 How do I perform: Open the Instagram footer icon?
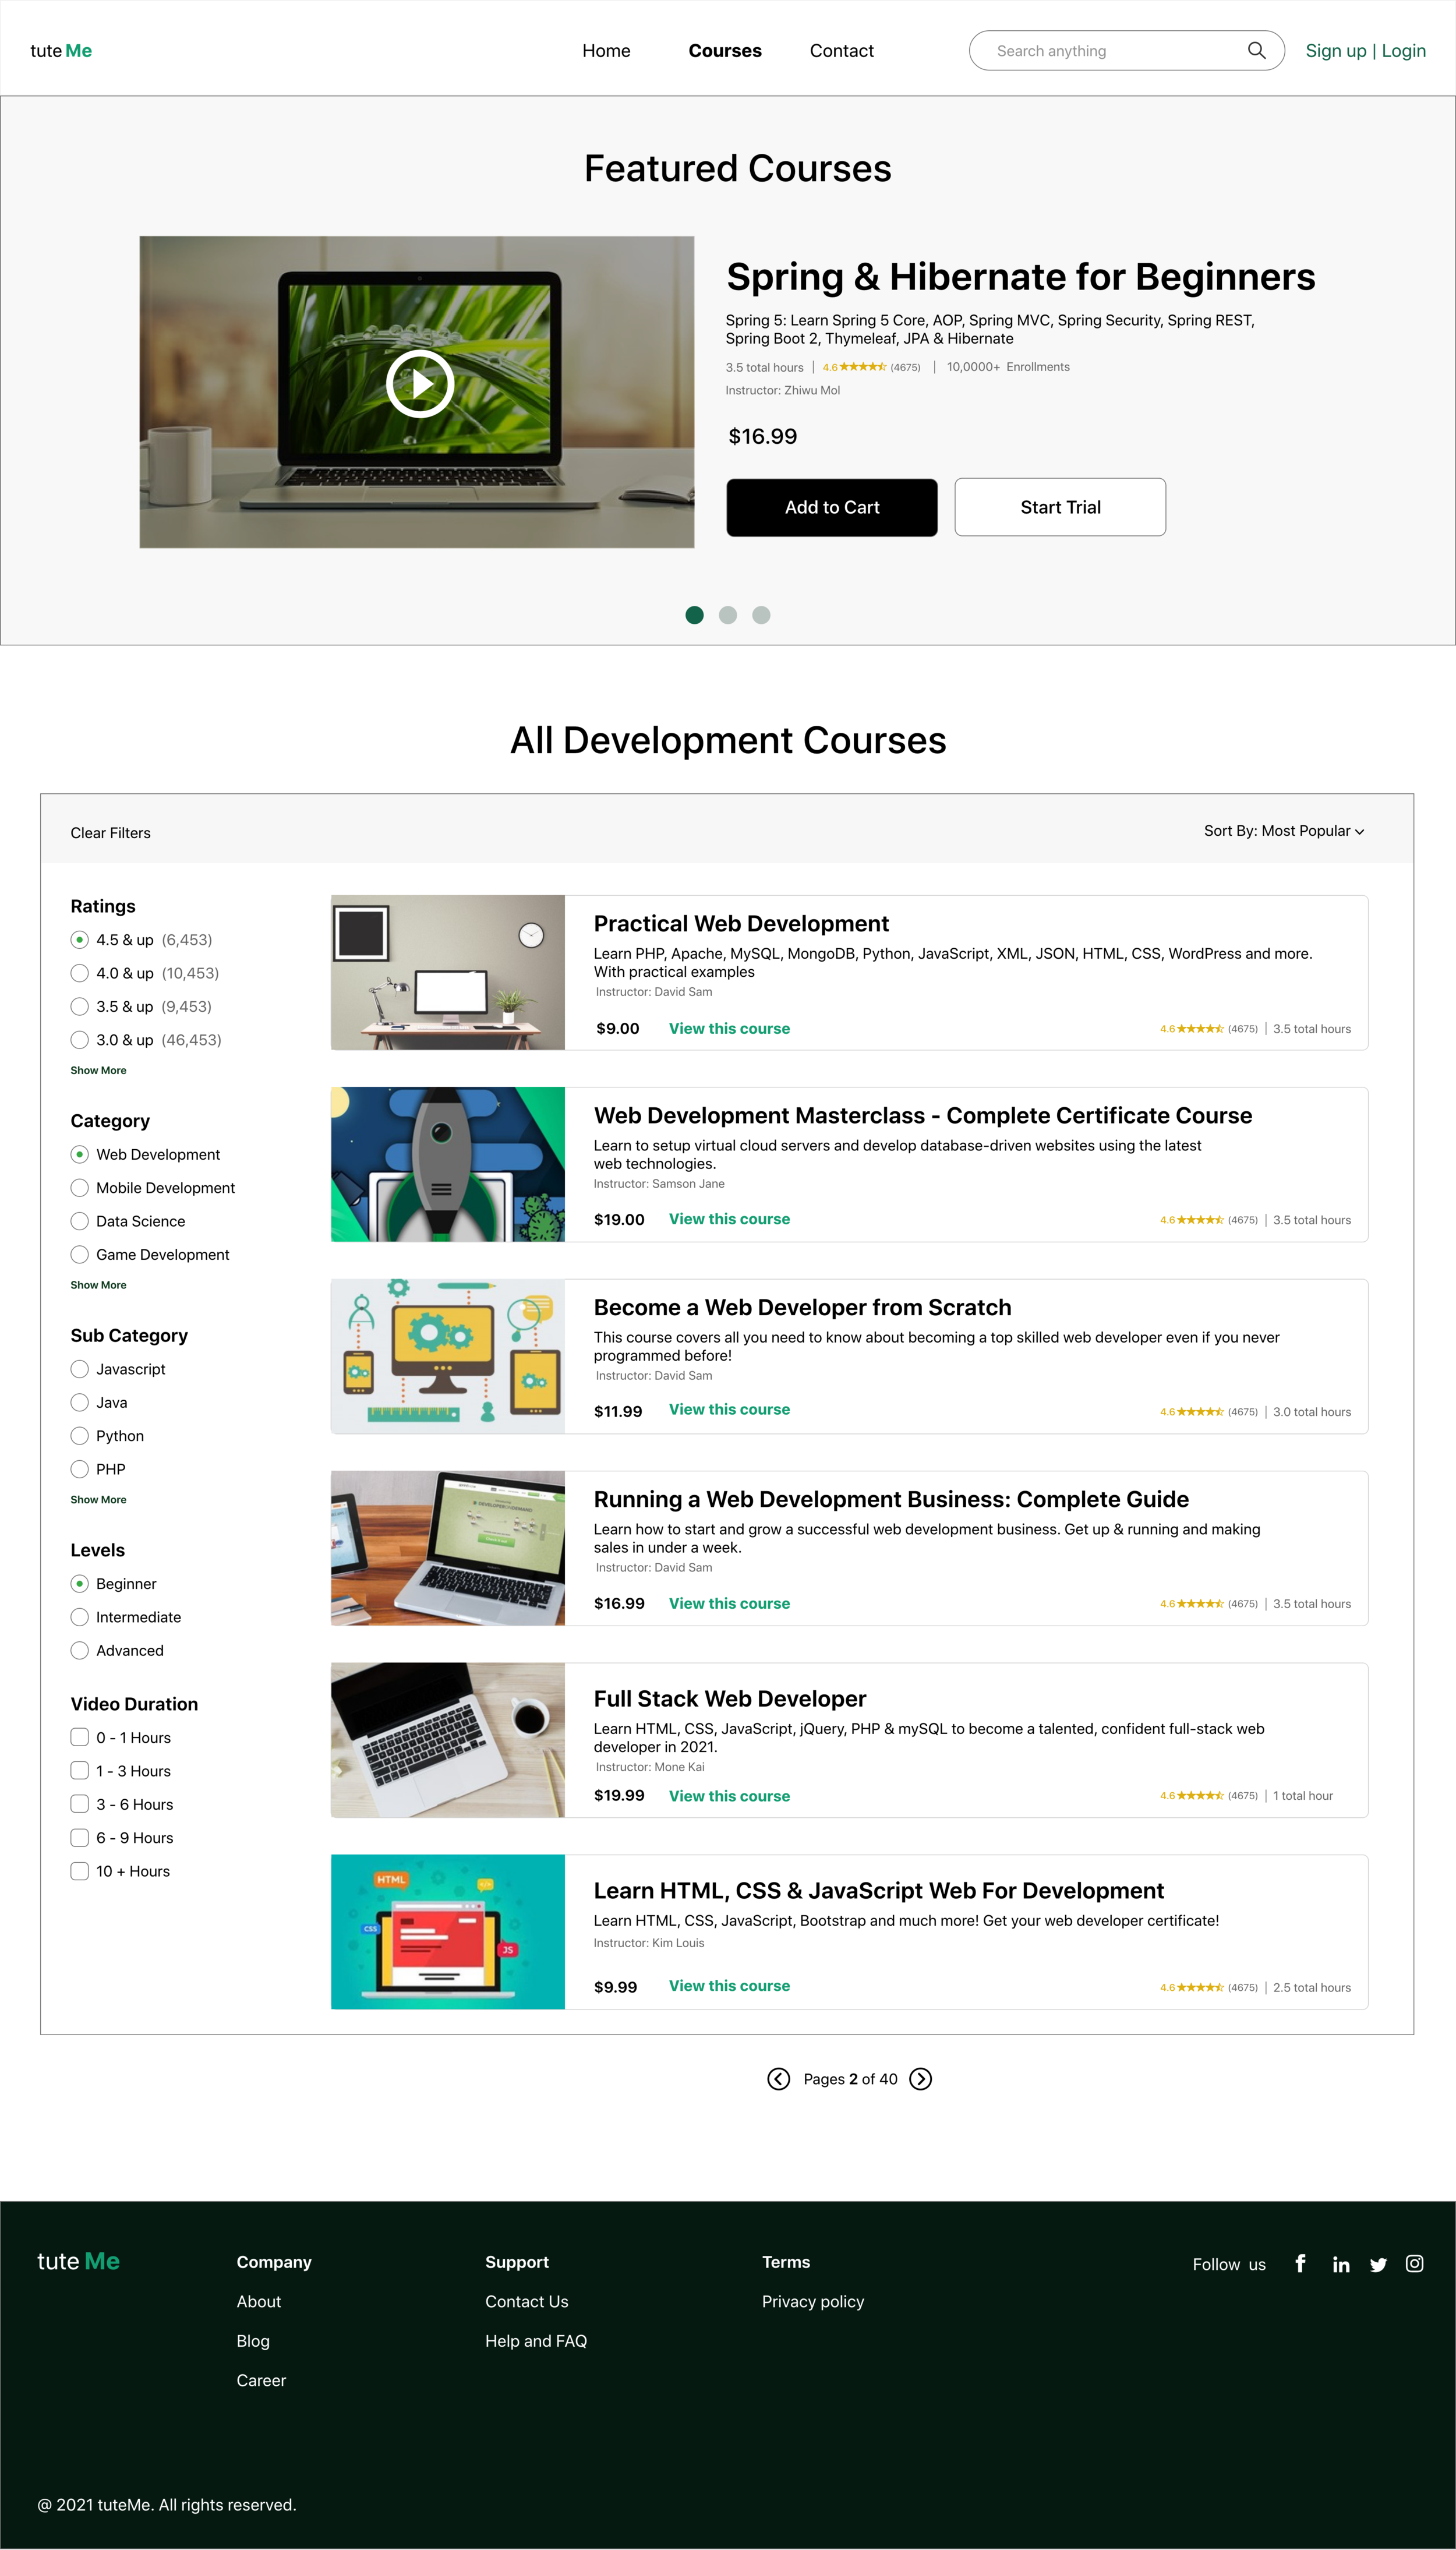[1414, 2263]
